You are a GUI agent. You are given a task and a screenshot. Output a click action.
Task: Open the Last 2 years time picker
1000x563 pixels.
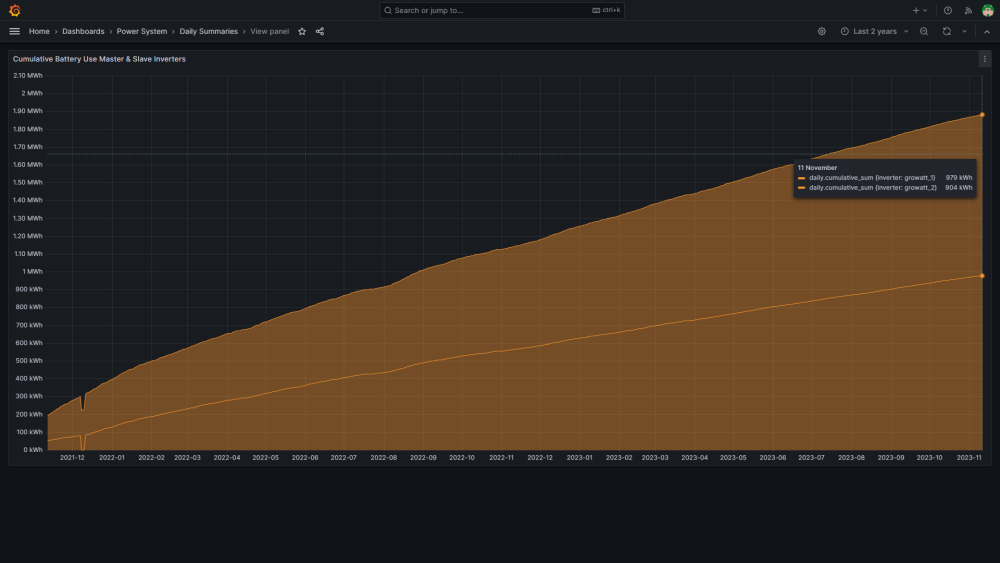coord(874,31)
